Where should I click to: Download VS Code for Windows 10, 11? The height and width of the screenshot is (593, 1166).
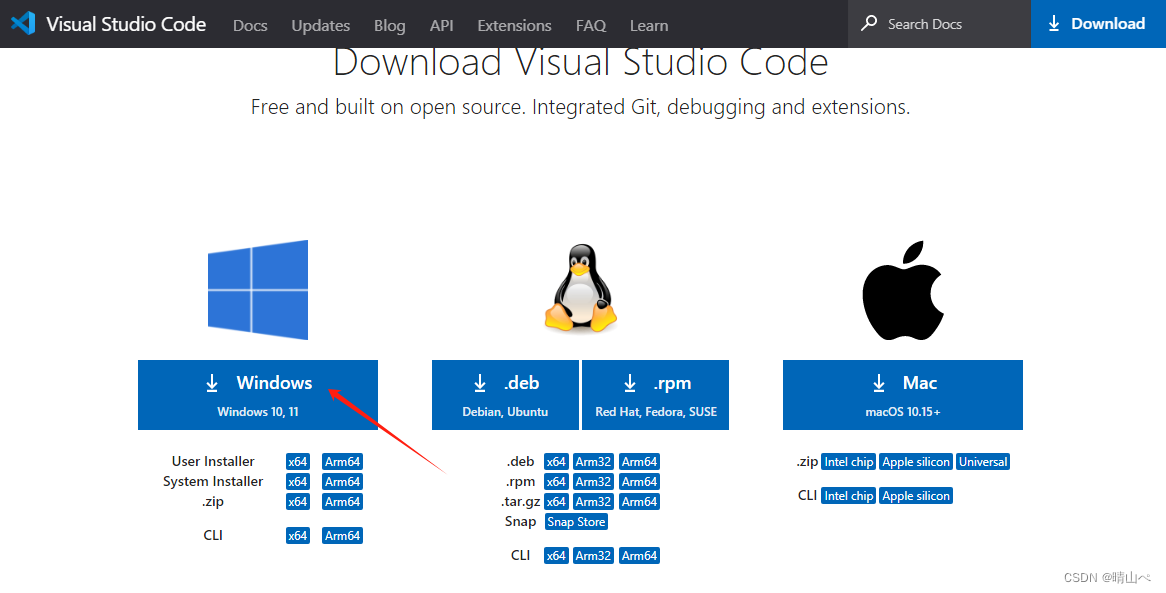click(257, 394)
